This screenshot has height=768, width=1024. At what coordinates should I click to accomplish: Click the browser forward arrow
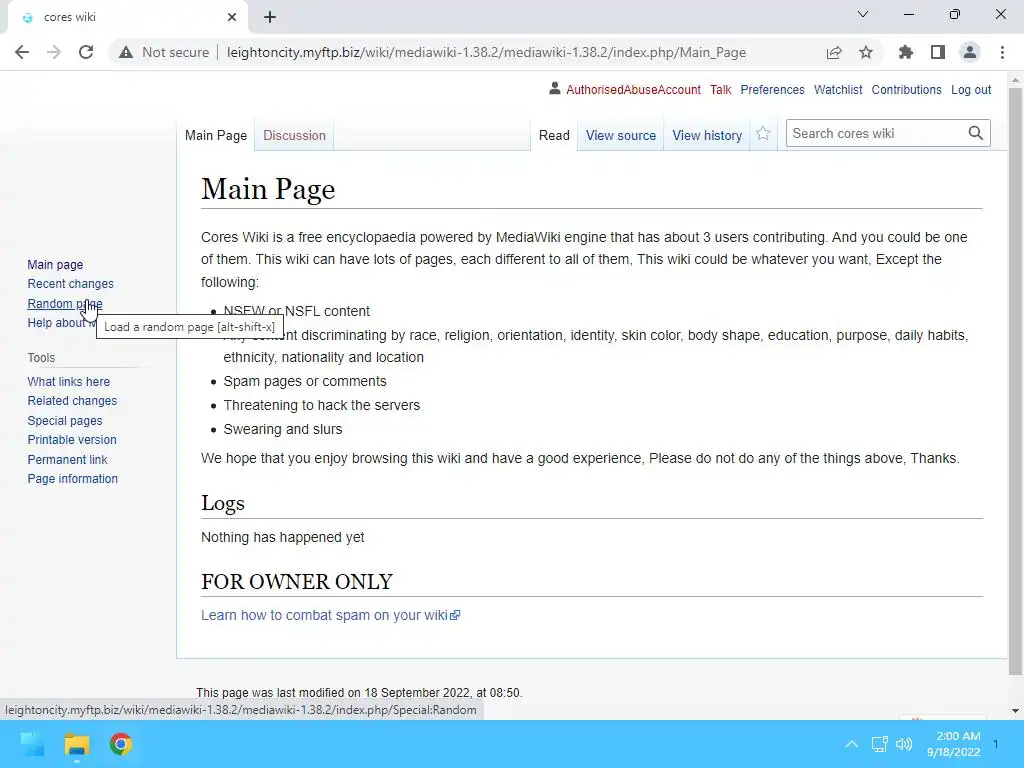(54, 52)
